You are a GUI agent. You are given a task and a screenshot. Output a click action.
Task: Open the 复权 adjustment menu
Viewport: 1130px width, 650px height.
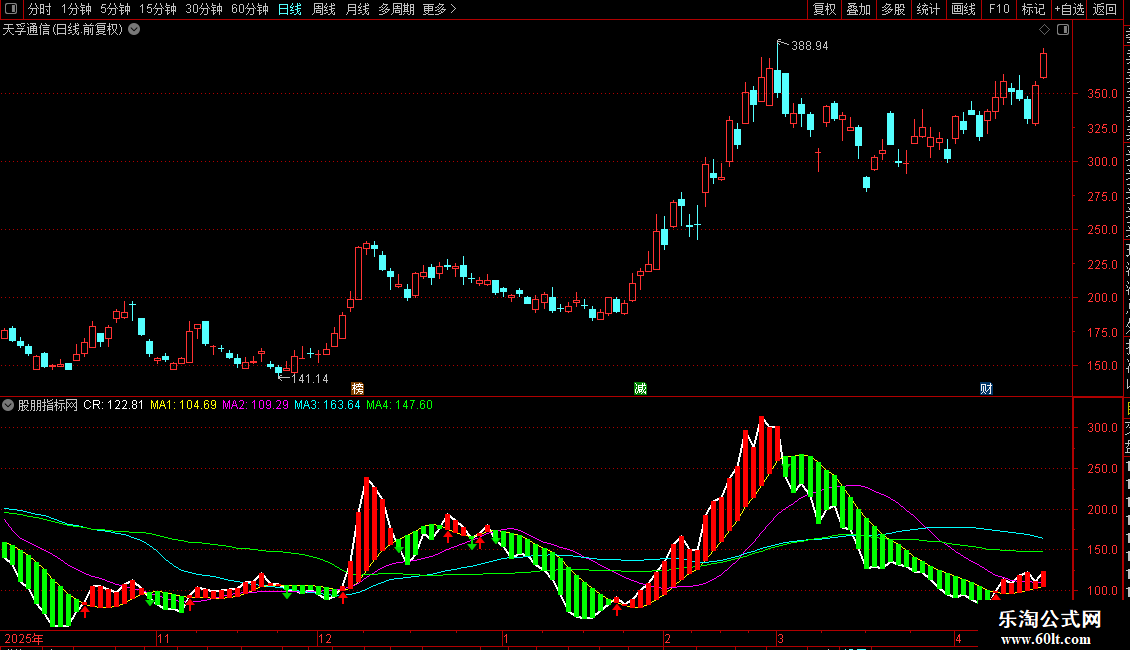pyautogui.click(x=824, y=9)
